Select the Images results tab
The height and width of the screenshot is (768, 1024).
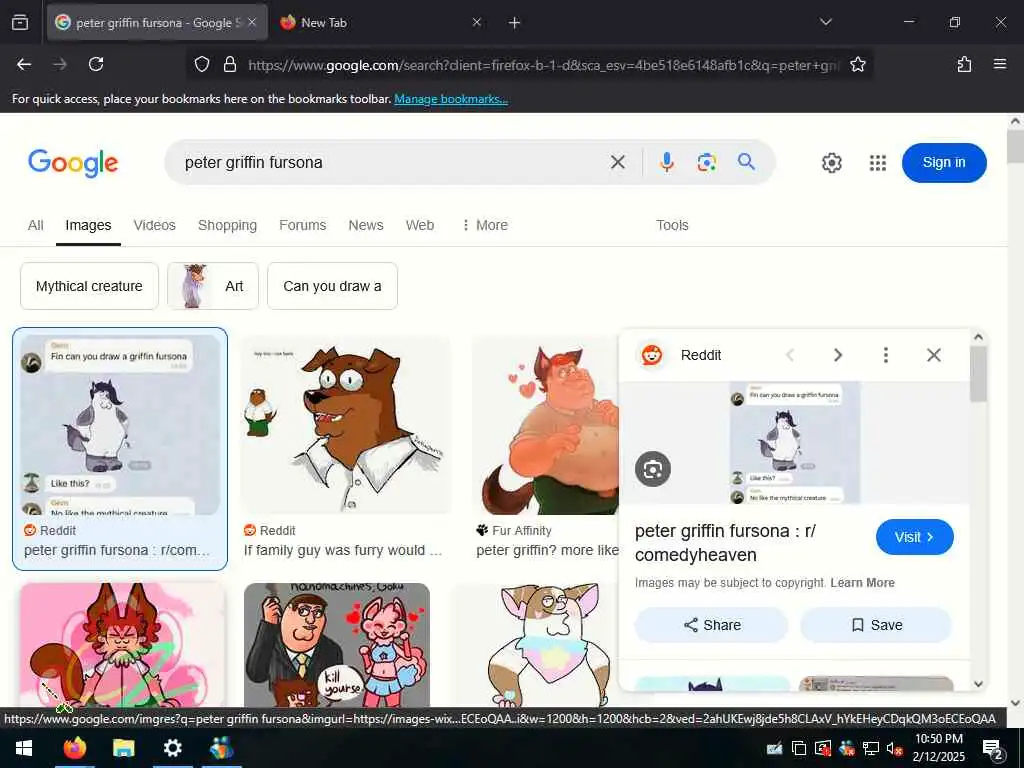point(88,225)
